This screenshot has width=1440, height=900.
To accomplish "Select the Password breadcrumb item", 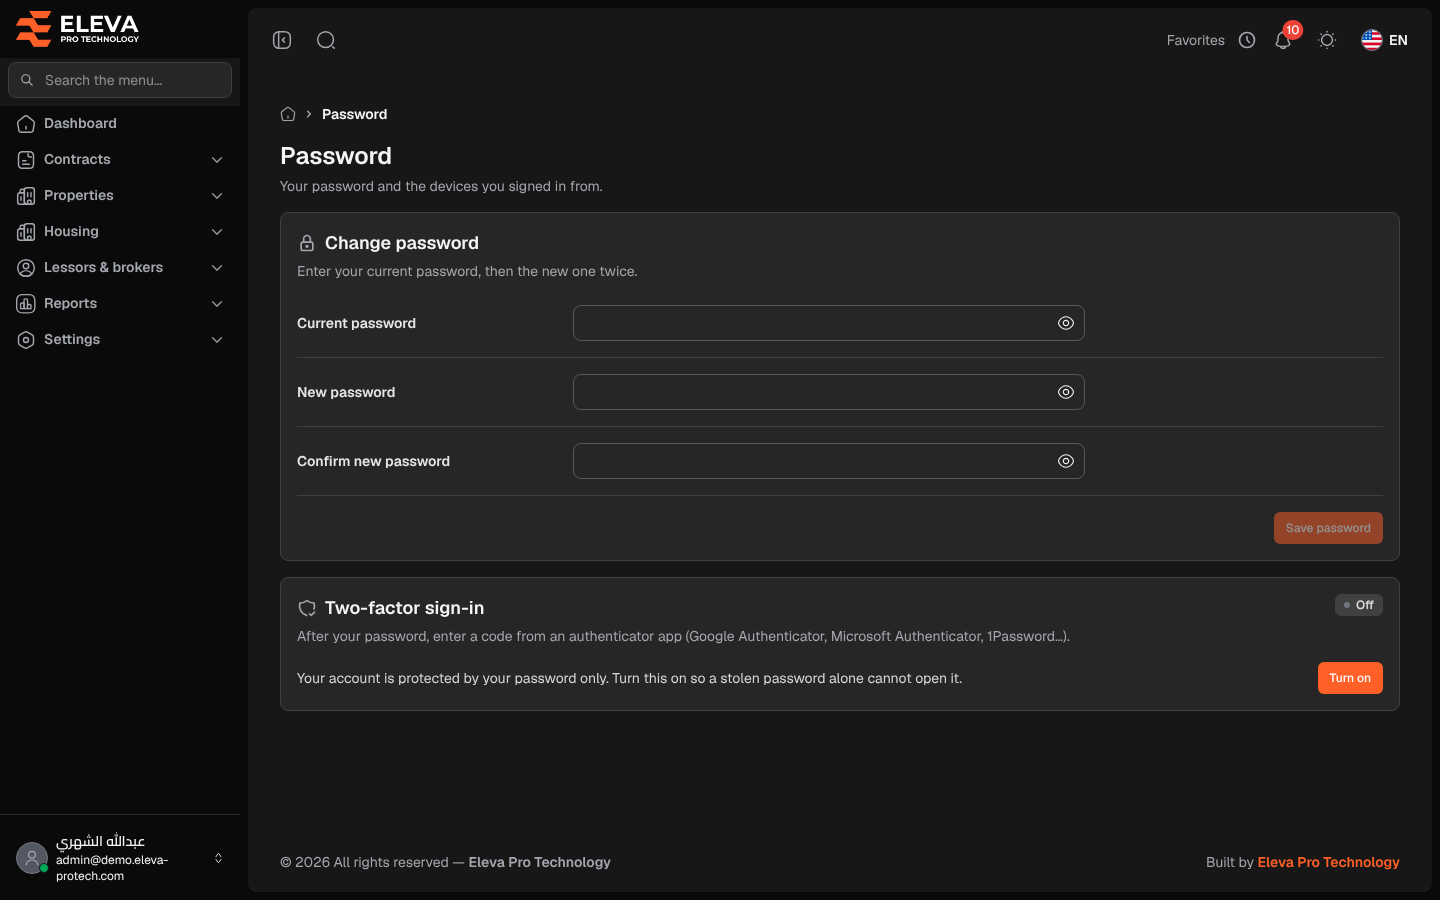I will (x=354, y=114).
